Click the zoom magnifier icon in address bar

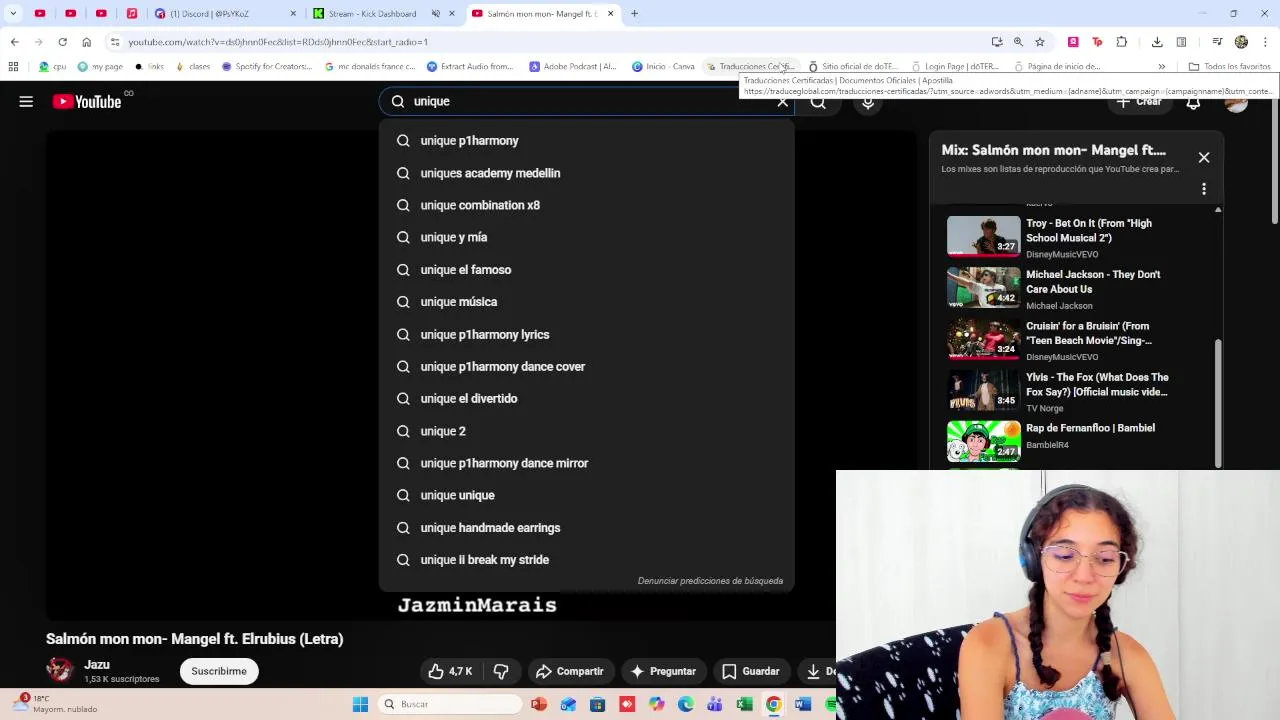coord(1018,42)
